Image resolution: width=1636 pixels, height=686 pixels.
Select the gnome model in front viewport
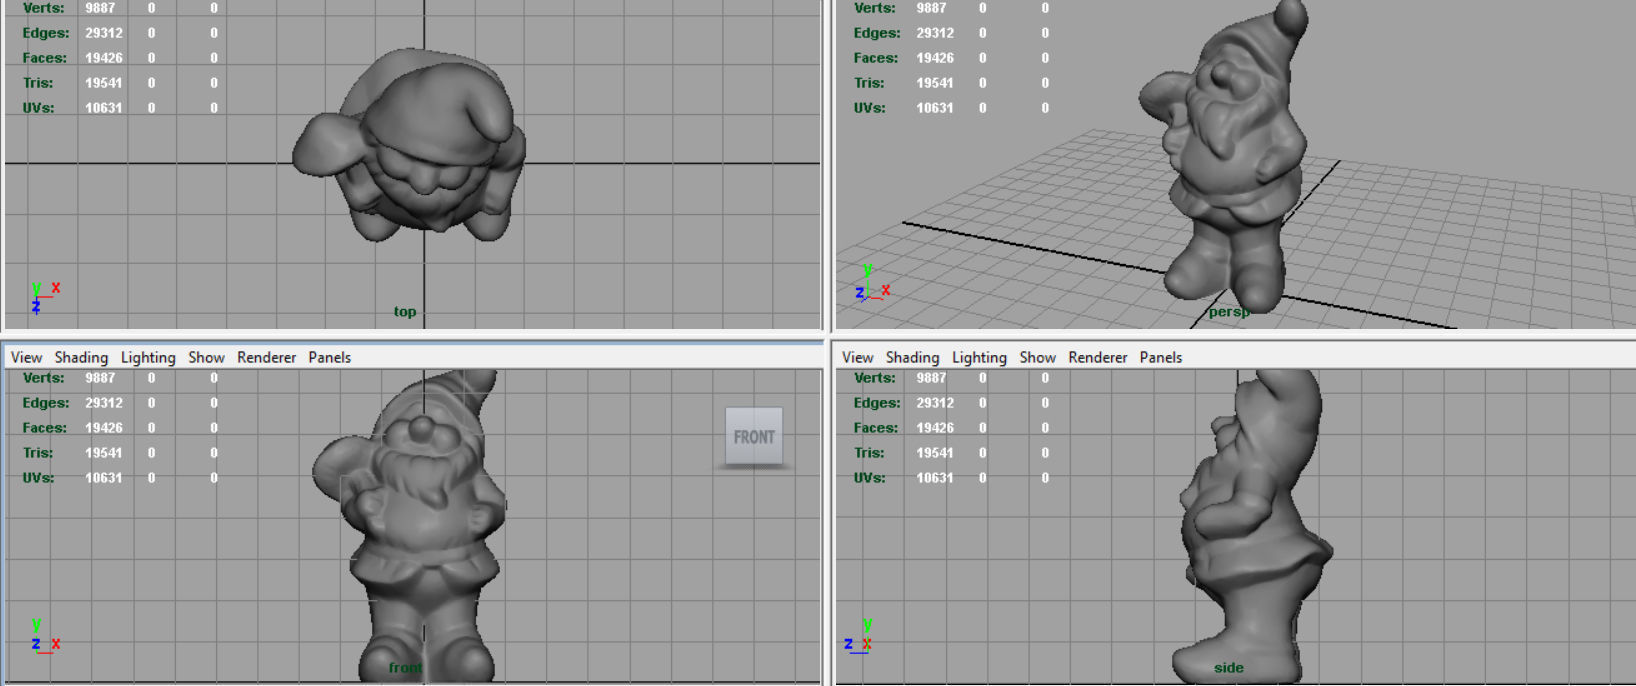tap(410, 525)
